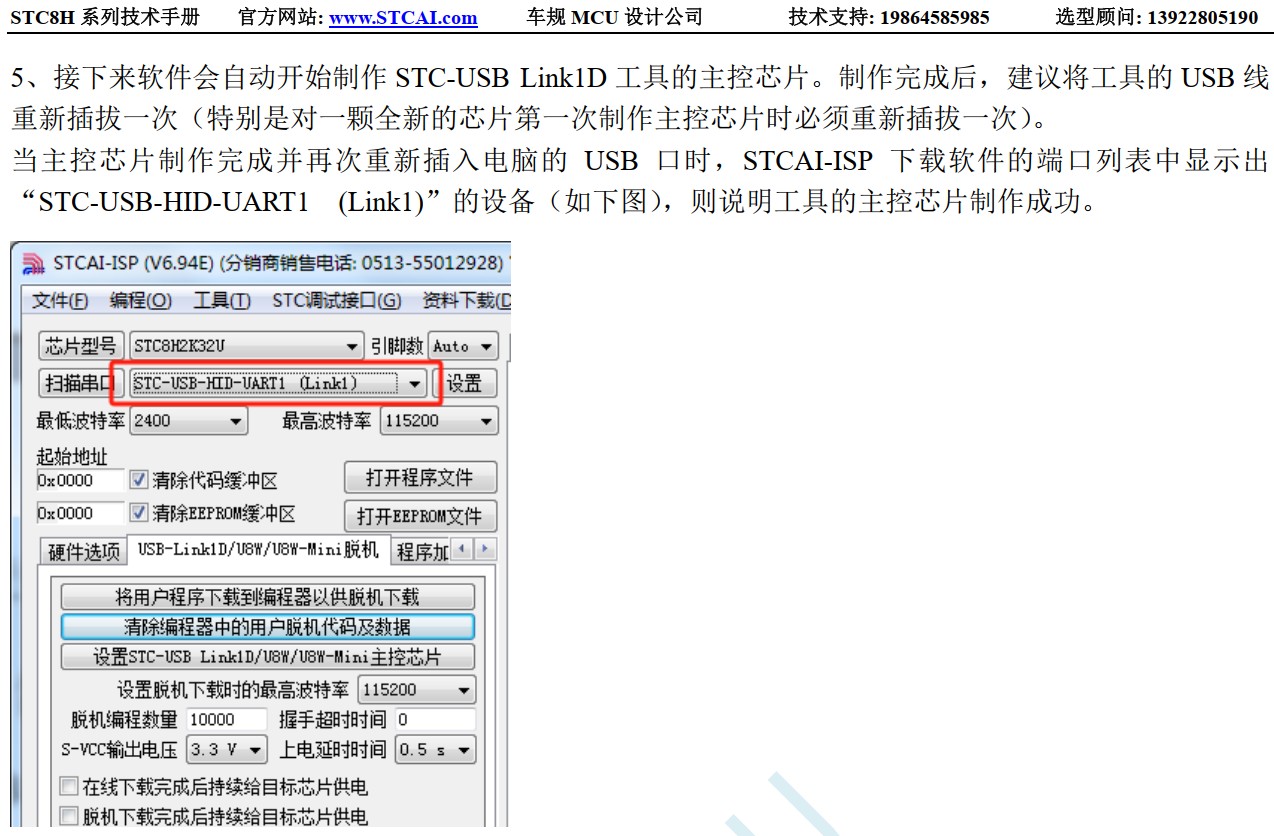This screenshot has height=836, width=1274.
Task: Click the code start address 0x0000 field
Action: tap(81, 481)
